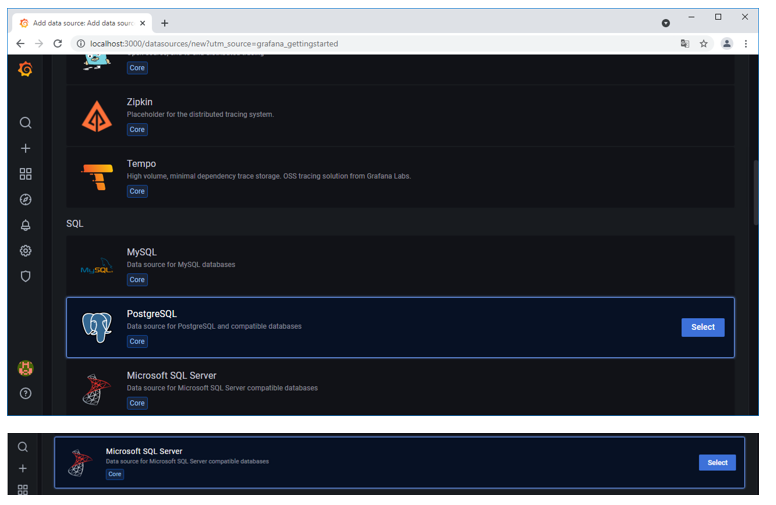This screenshot has width=776, height=505.
Task: Open the Configuration gear icon
Action: pyautogui.click(x=25, y=251)
